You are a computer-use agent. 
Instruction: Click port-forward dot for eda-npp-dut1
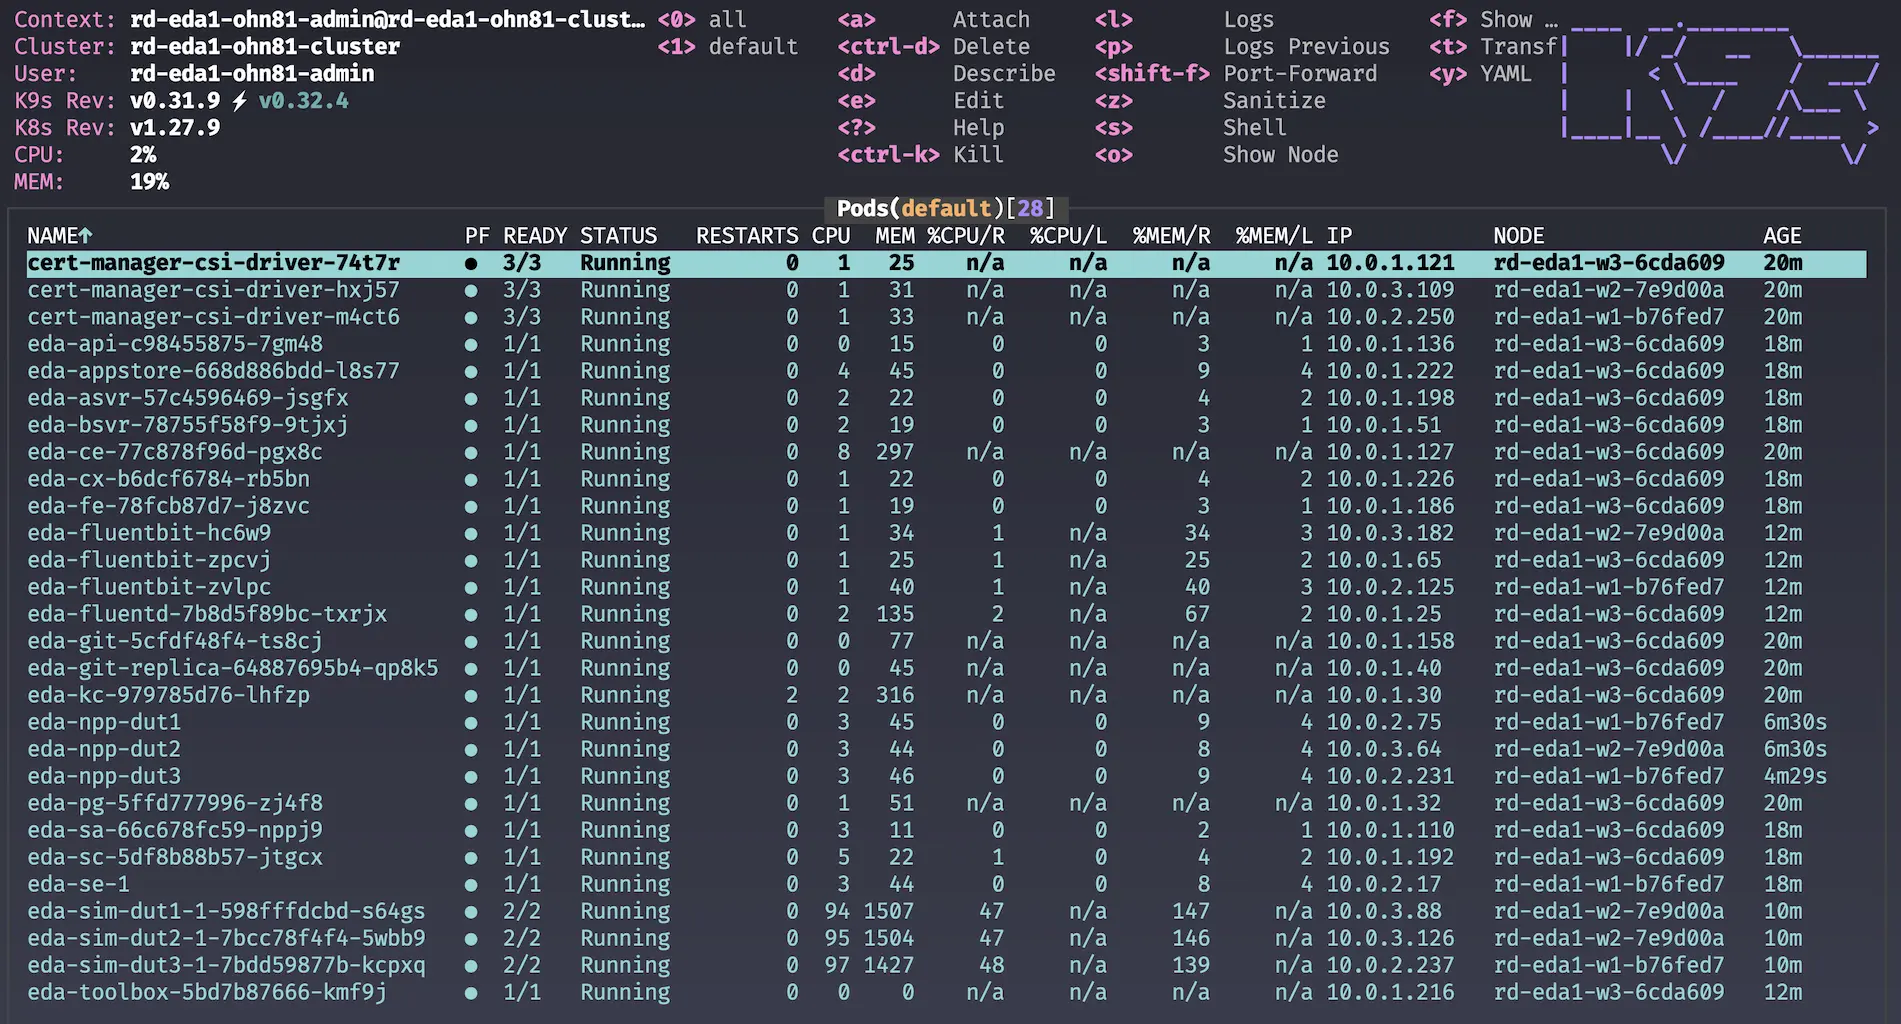click(x=471, y=723)
